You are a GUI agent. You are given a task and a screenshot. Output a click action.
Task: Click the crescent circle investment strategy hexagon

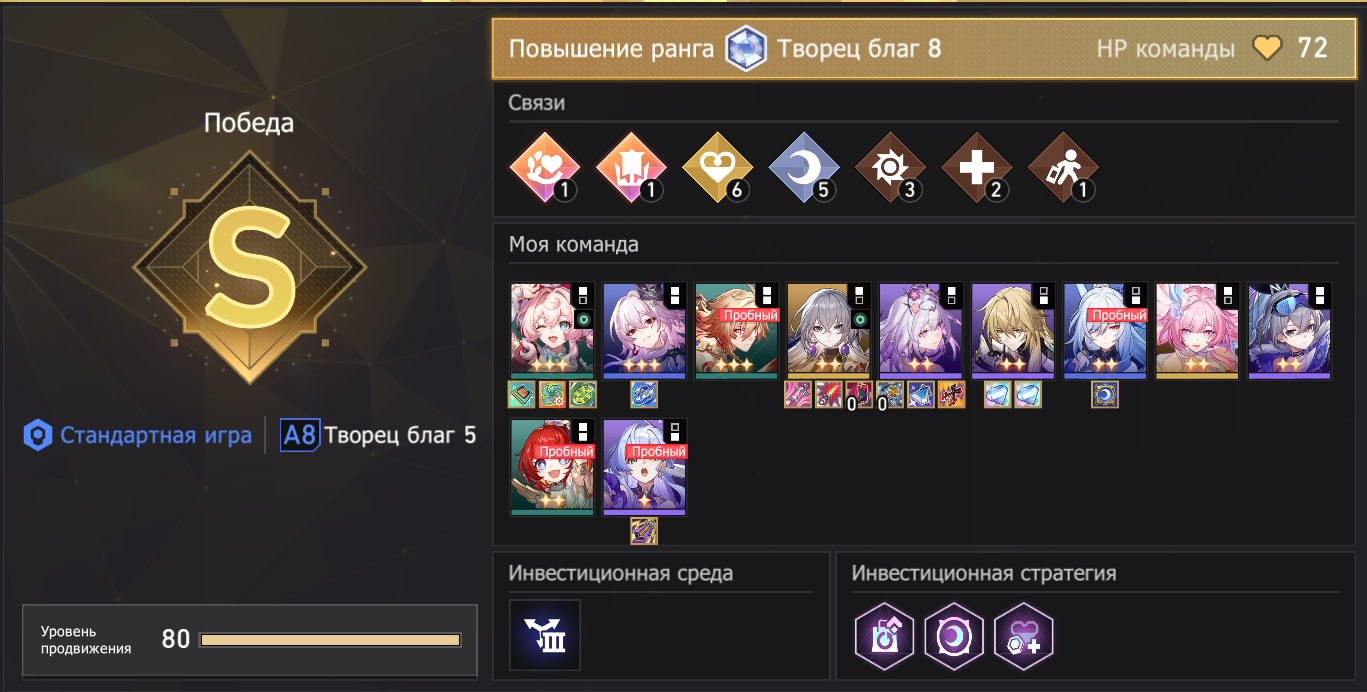[x=954, y=636]
